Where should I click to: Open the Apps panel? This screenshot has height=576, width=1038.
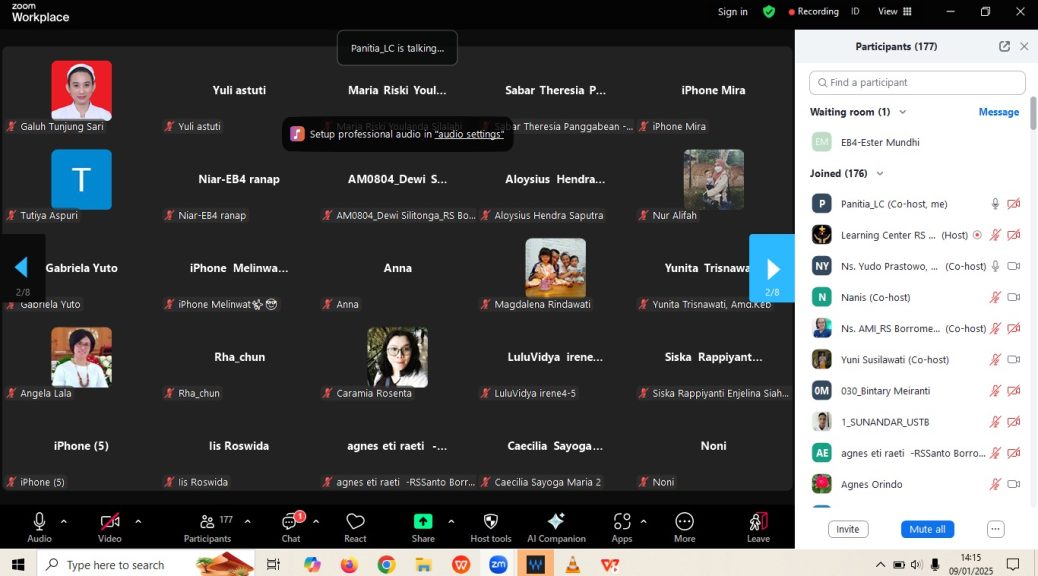pyautogui.click(x=622, y=522)
